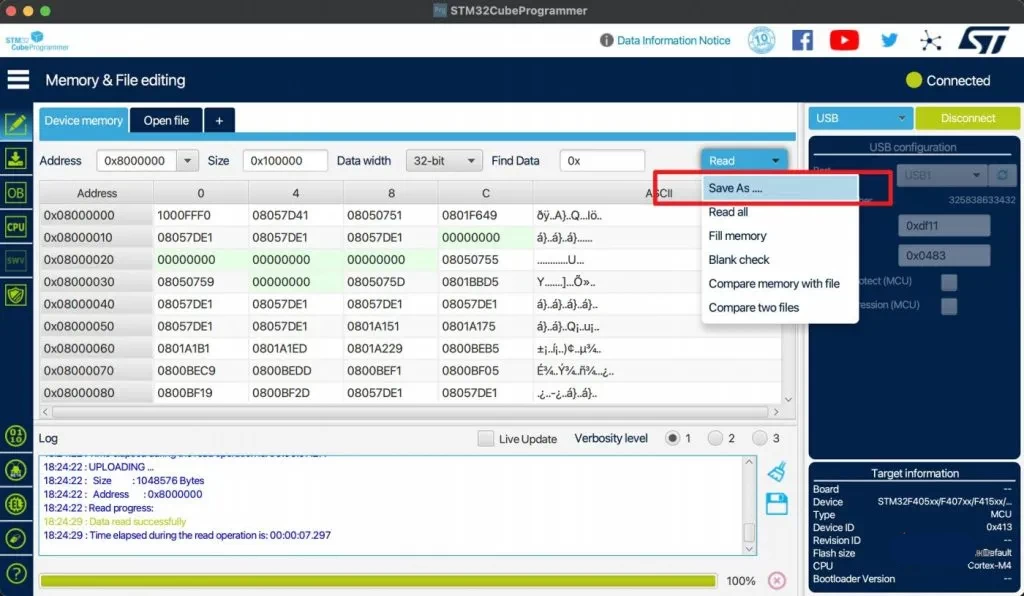Choose Save As from the menu
This screenshot has width=1024, height=596.
click(780, 188)
